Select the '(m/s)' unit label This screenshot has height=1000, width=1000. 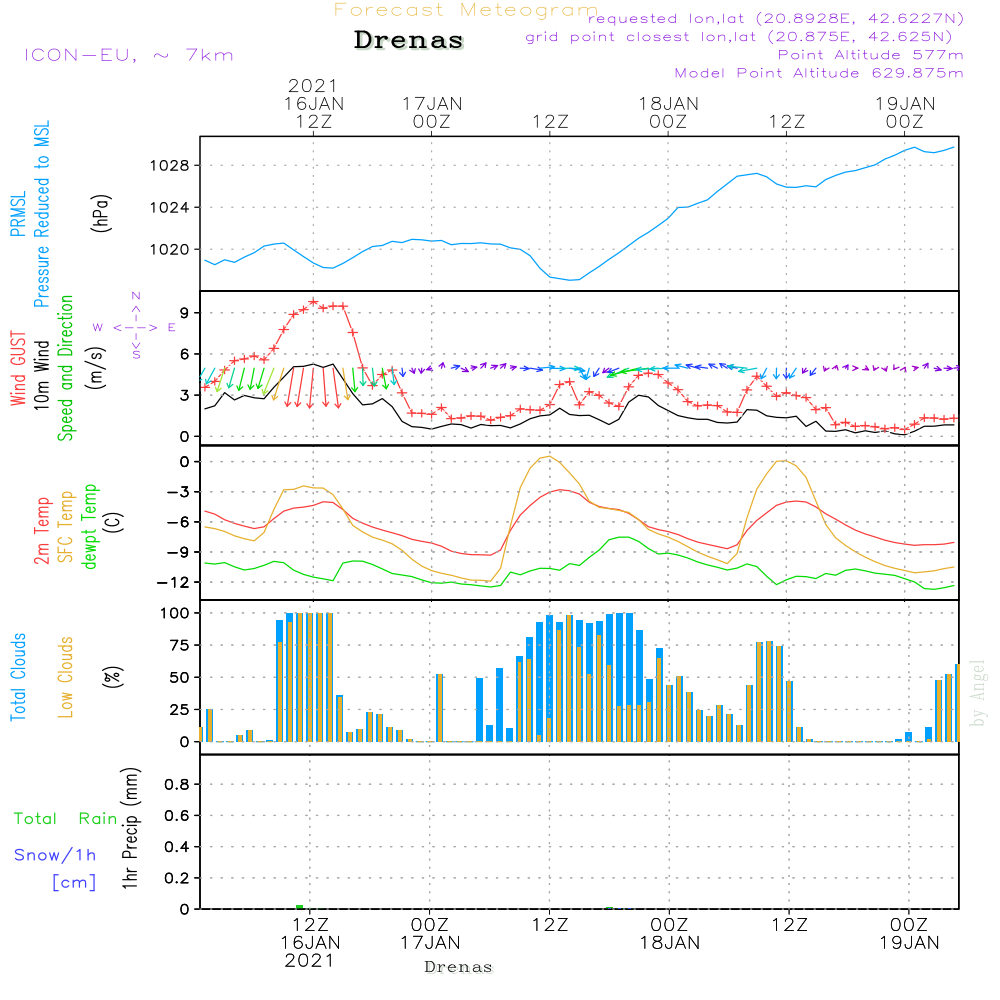[x=97, y=369]
